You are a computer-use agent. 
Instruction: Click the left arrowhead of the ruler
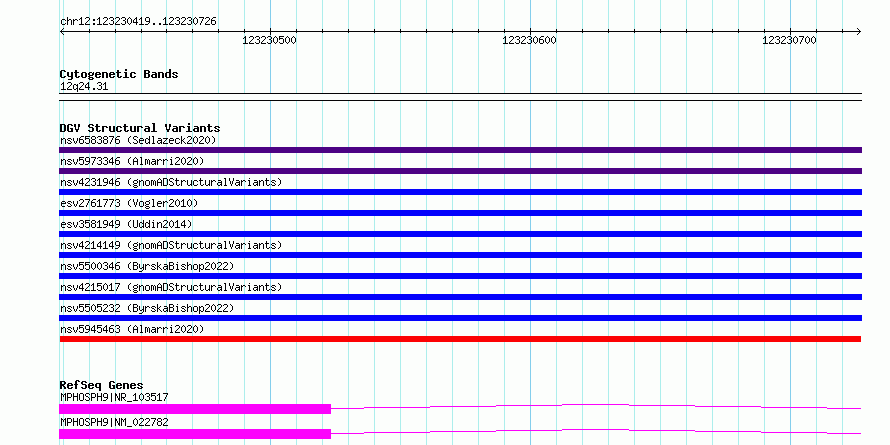62,31
